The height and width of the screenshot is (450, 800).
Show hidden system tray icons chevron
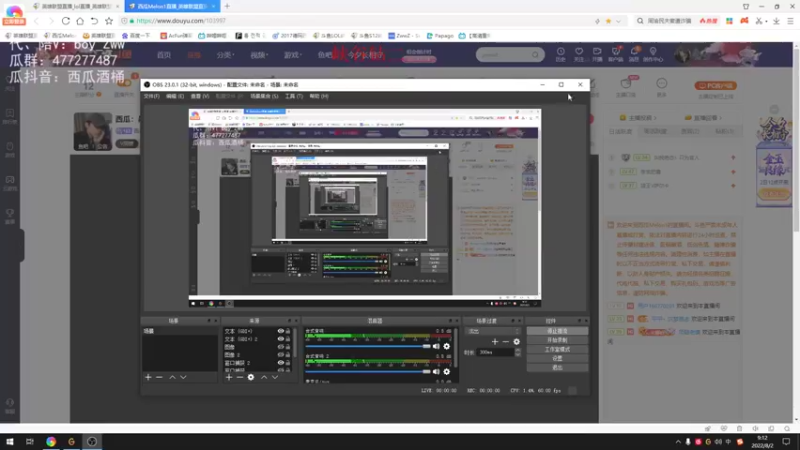pyautogui.click(x=678, y=442)
